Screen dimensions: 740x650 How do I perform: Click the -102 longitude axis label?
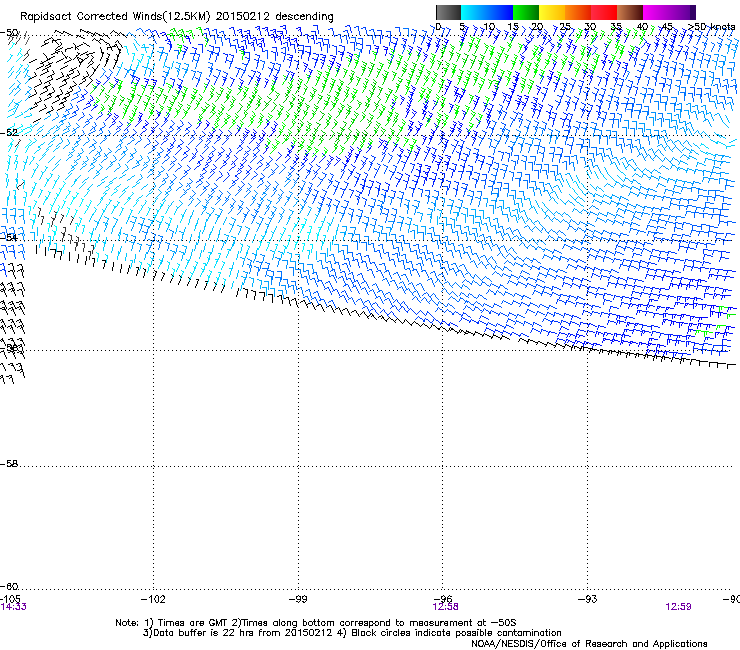click(153, 599)
